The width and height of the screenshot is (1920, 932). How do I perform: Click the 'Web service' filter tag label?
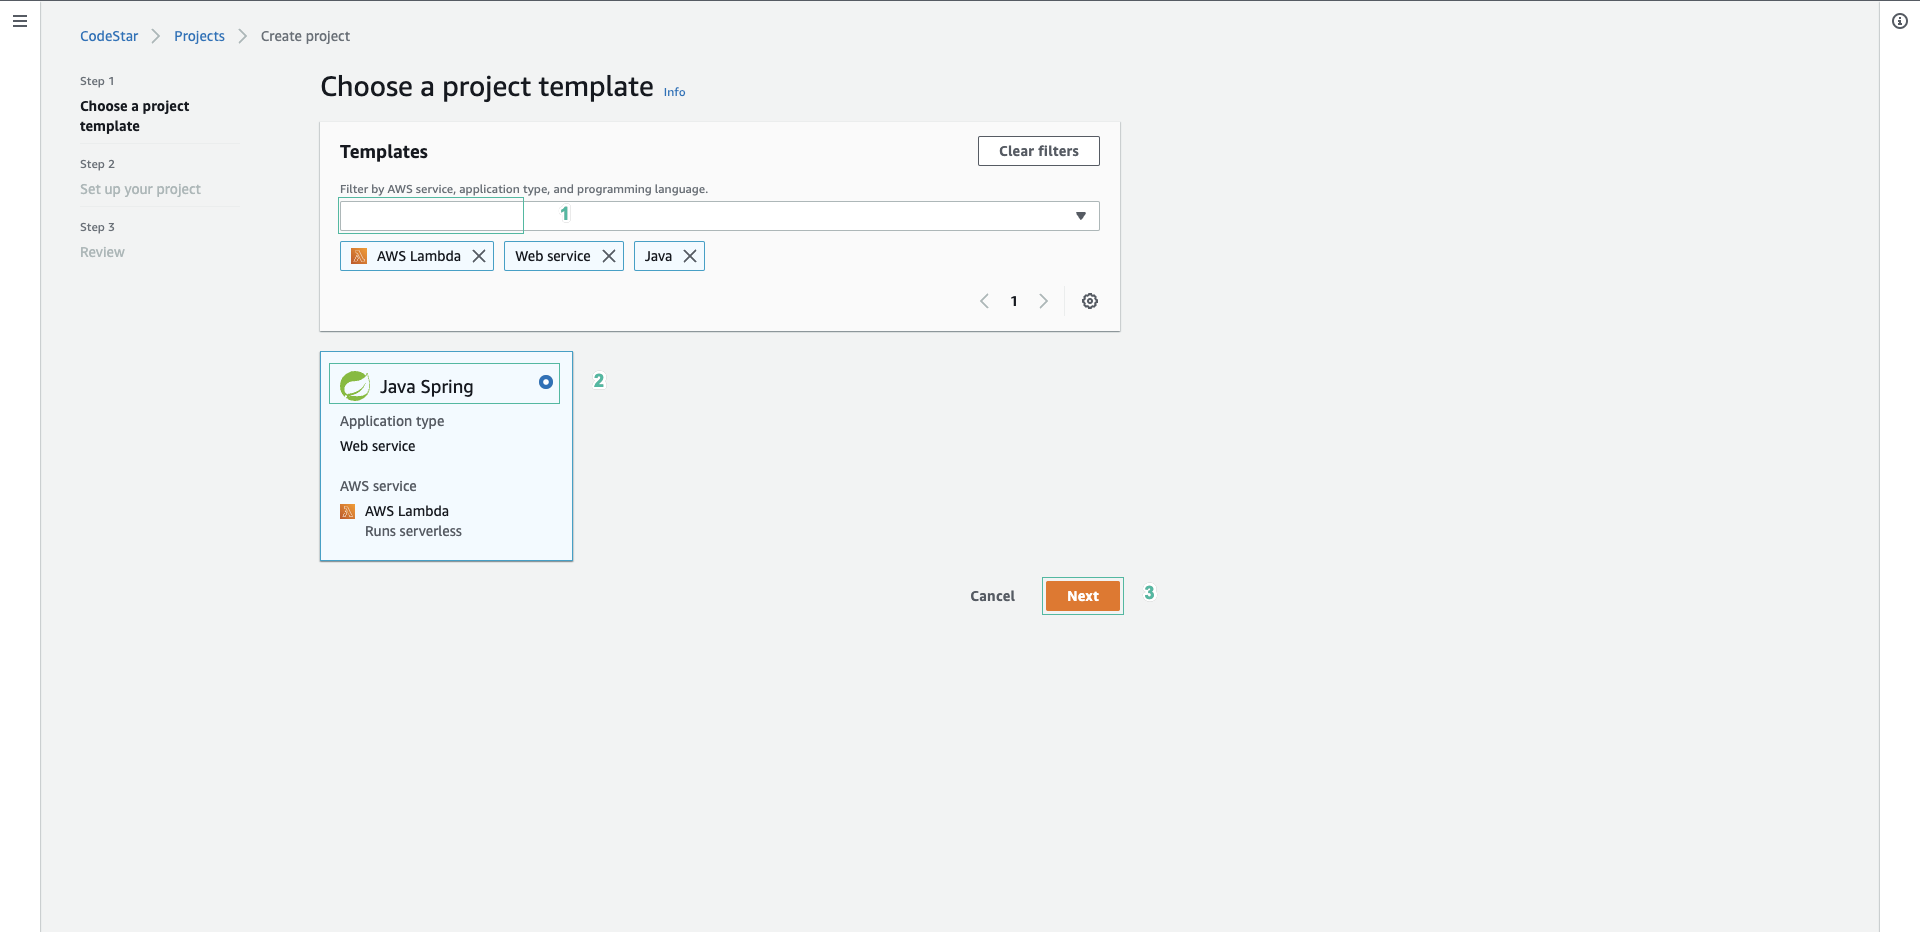point(553,256)
